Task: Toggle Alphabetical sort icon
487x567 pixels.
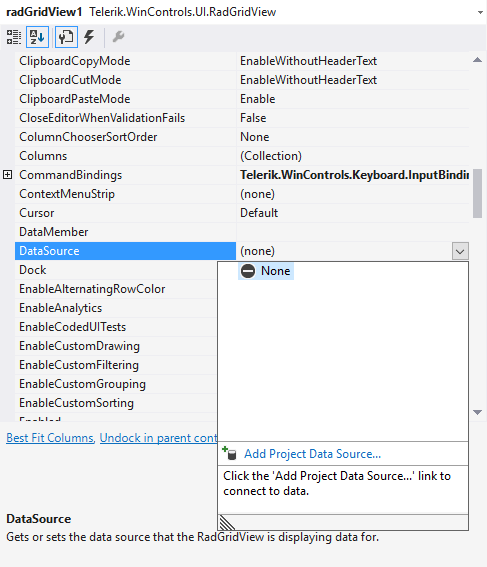Action: 37,37
